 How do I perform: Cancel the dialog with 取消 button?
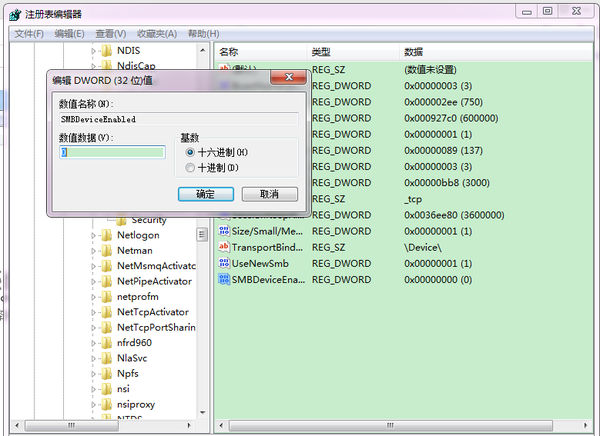[270, 194]
